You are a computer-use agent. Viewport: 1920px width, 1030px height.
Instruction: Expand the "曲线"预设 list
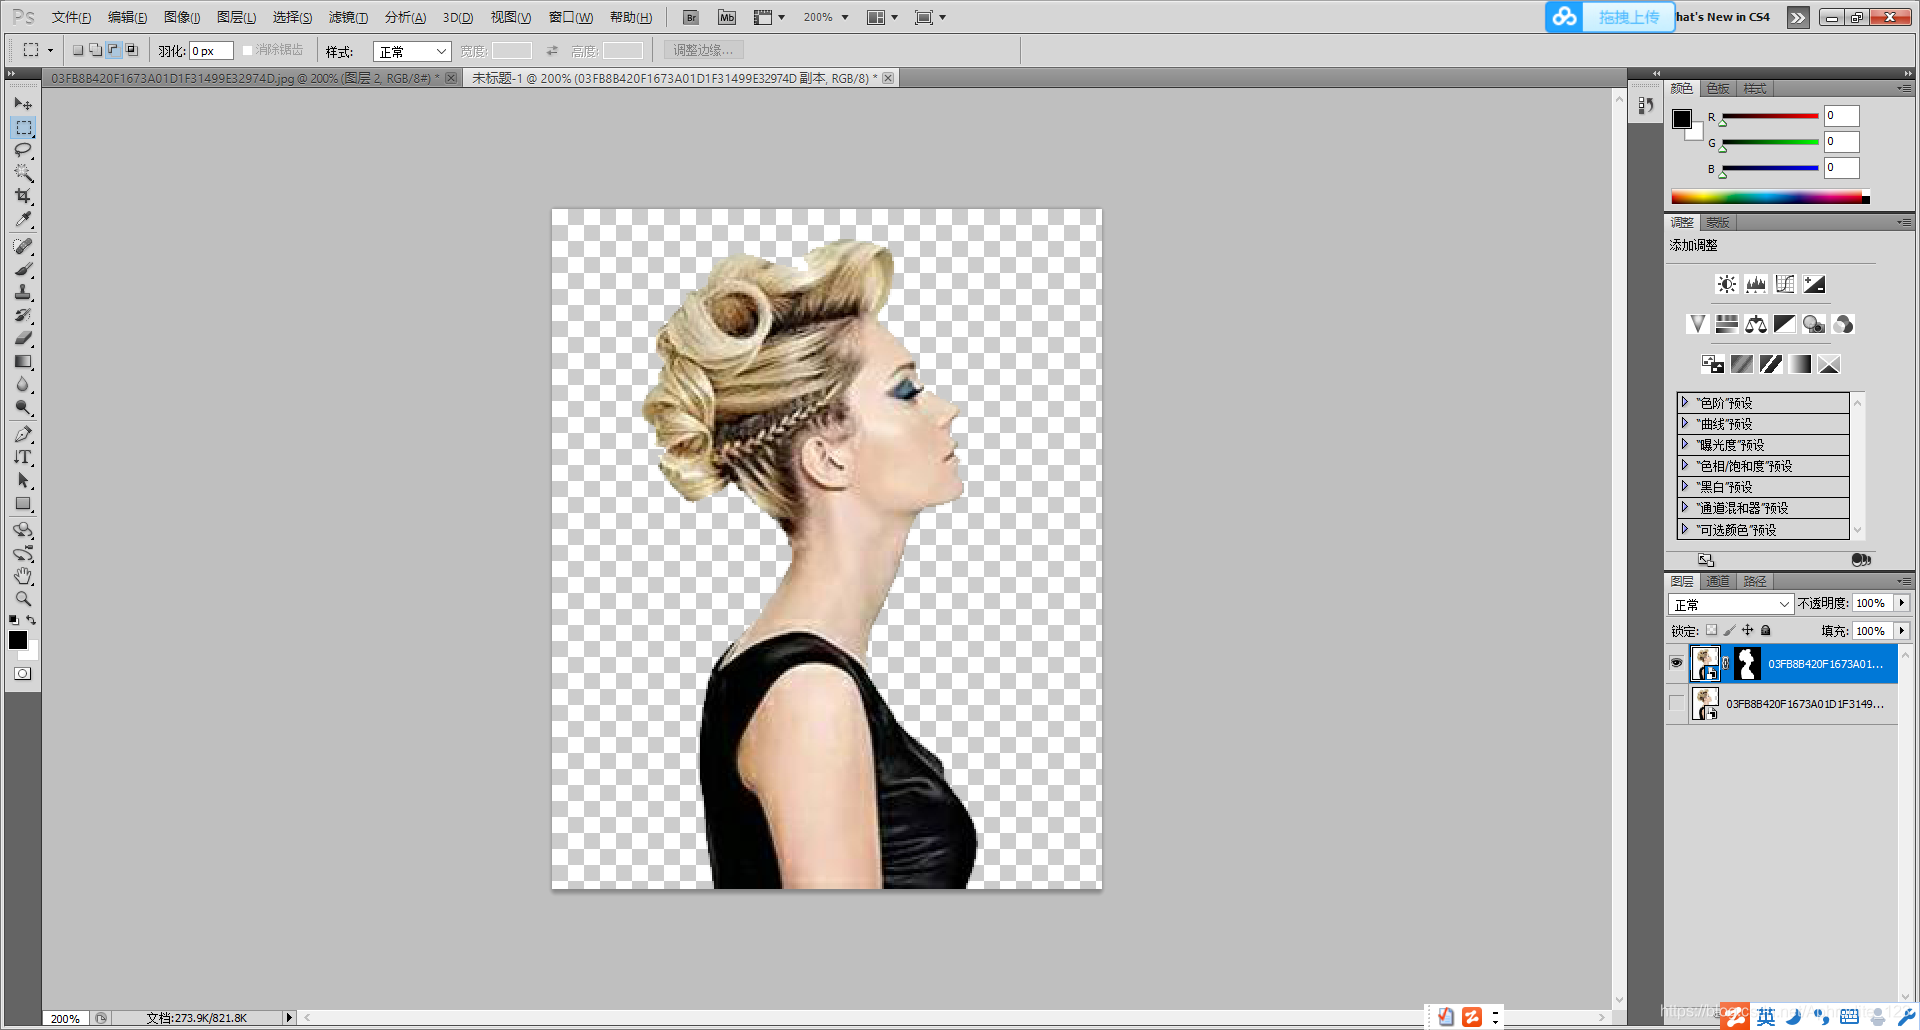(1685, 423)
